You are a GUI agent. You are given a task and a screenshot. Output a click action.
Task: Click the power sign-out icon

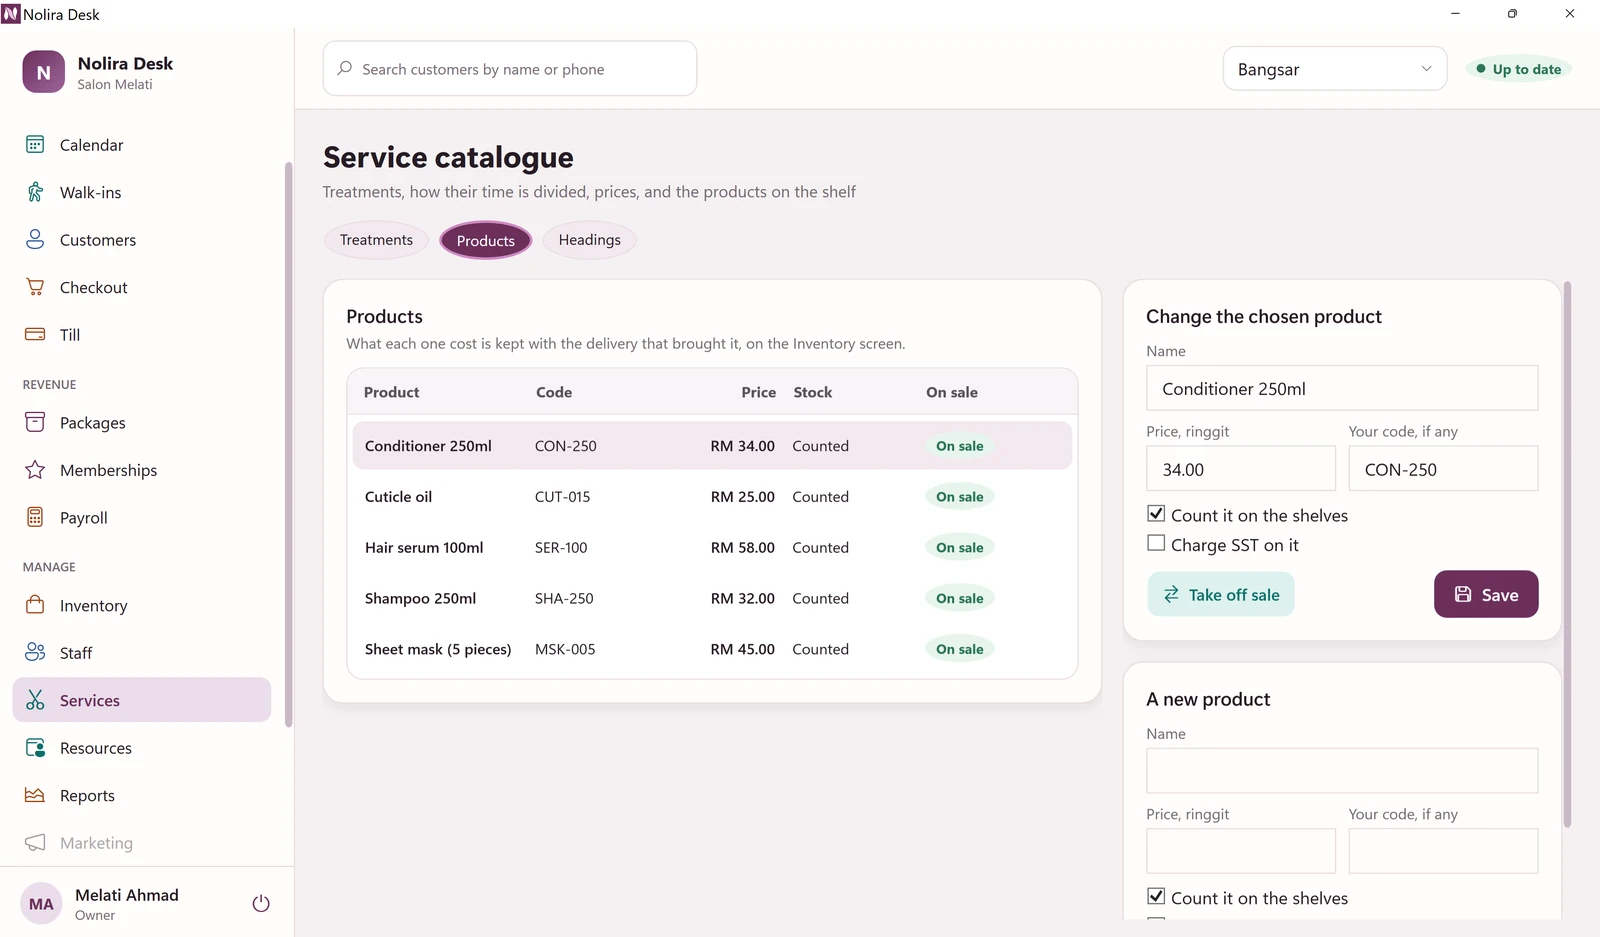pos(261,903)
